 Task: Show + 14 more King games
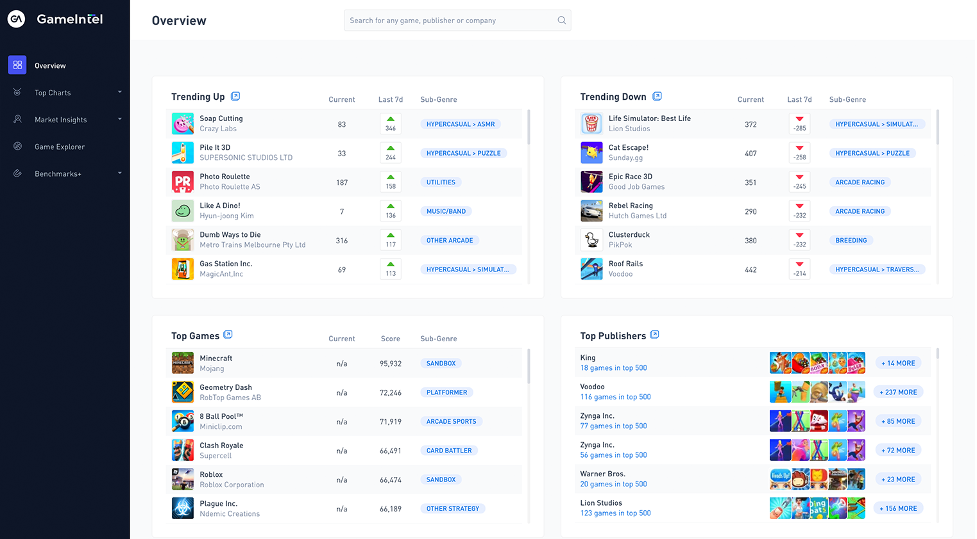pyautogui.click(x=897, y=363)
